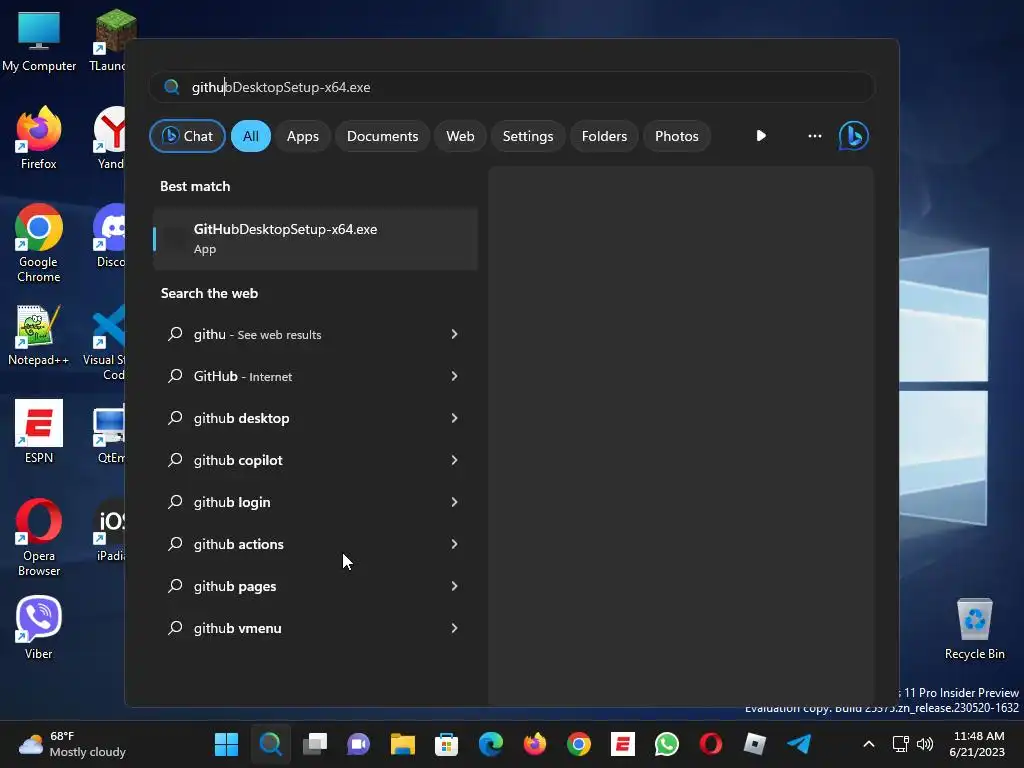
Task: Select Google Chrome desktop shortcut
Action: 39,243
